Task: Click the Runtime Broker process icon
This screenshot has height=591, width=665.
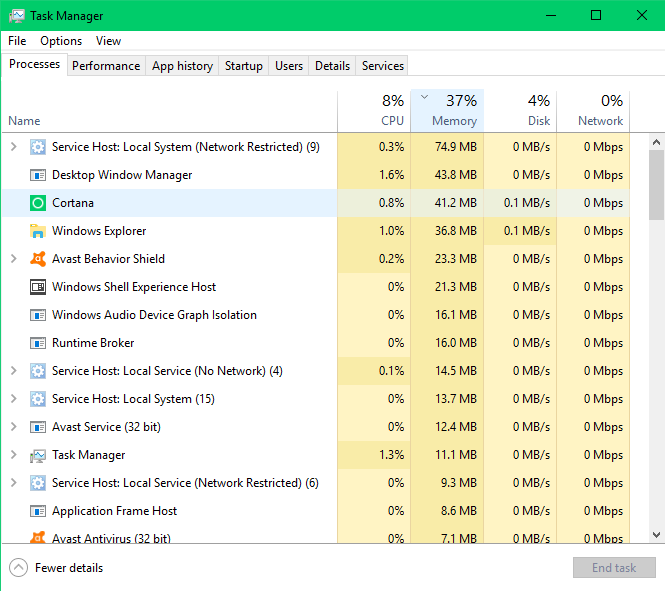Action: click(38, 343)
